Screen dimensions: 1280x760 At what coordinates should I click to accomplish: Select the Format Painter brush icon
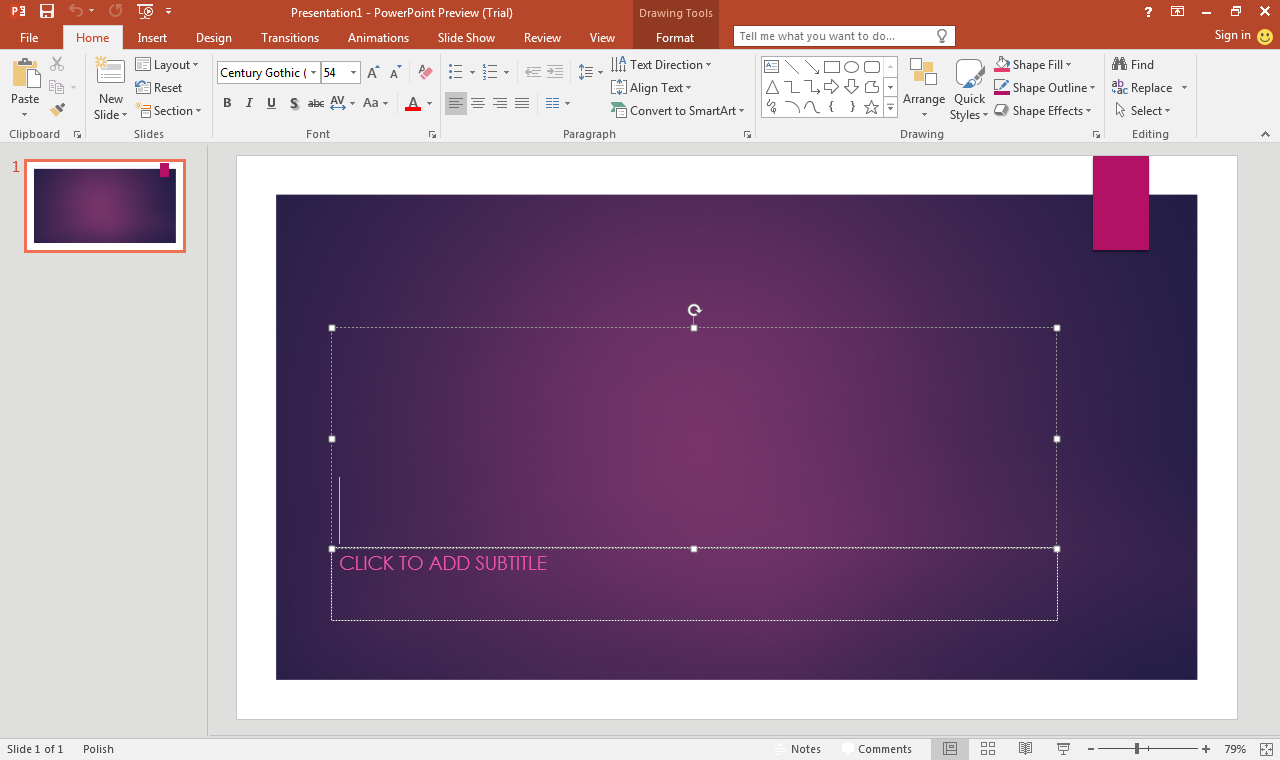coord(57,110)
